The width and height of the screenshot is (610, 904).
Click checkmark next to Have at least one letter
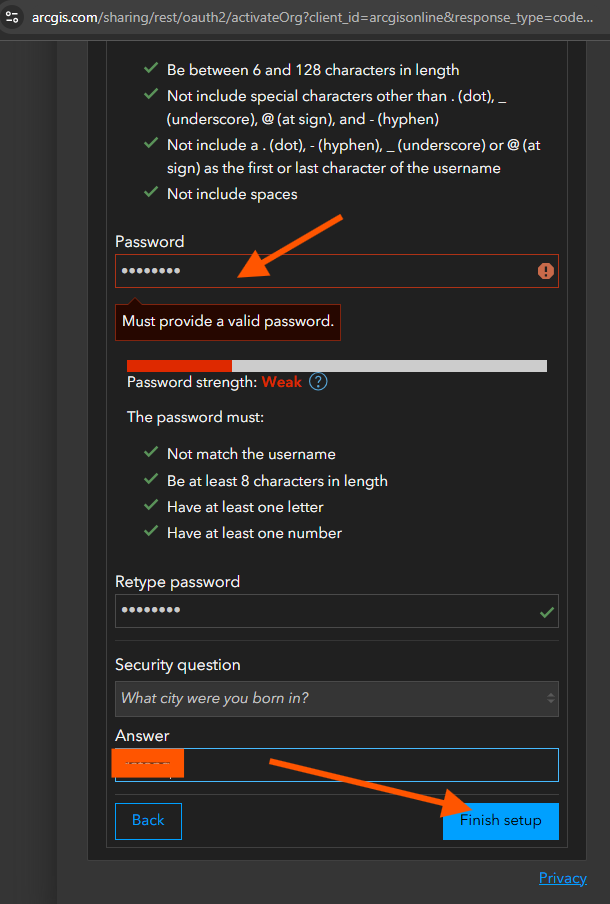[x=151, y=505]
